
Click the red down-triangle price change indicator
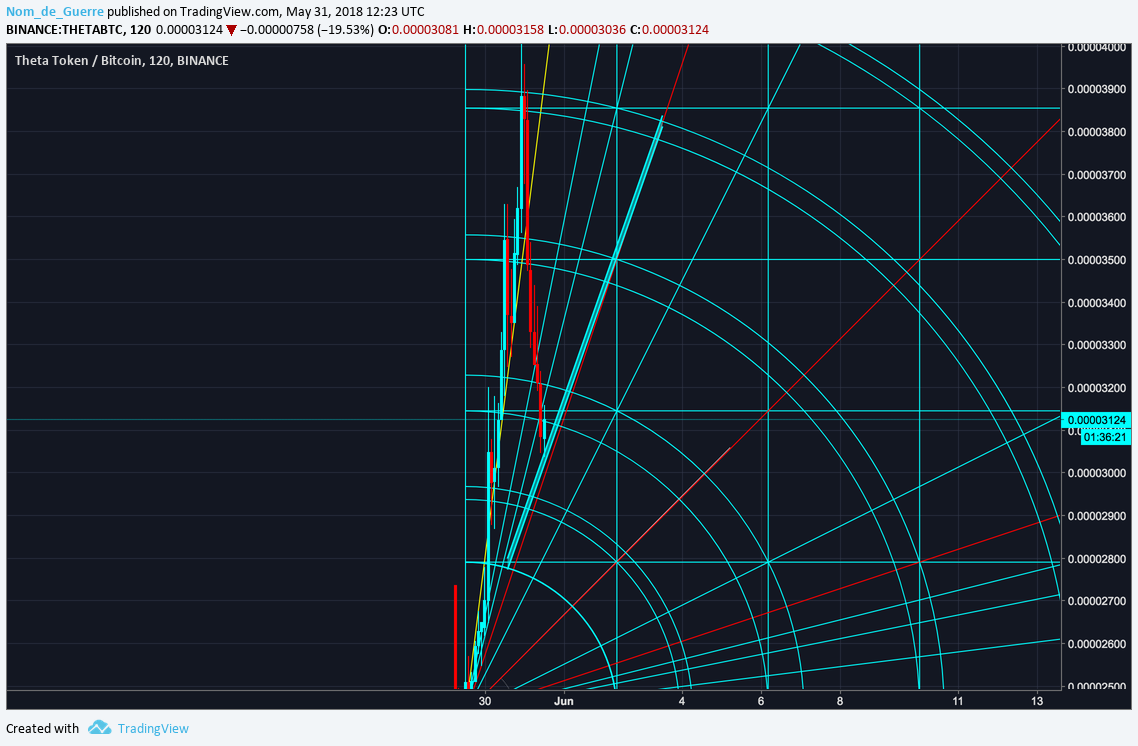click(231, 30)
